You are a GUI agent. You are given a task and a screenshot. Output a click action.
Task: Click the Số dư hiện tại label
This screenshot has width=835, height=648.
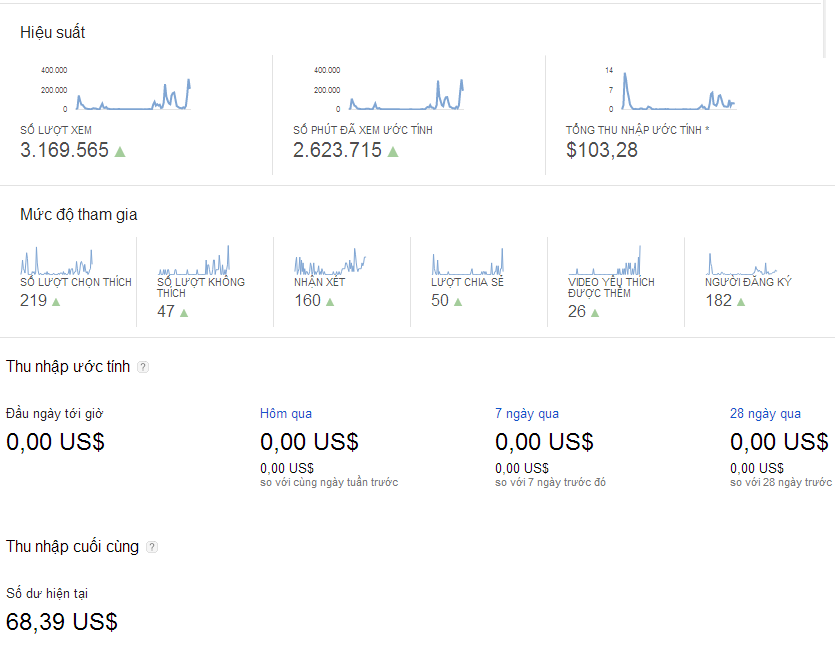(x=47, y=594)
